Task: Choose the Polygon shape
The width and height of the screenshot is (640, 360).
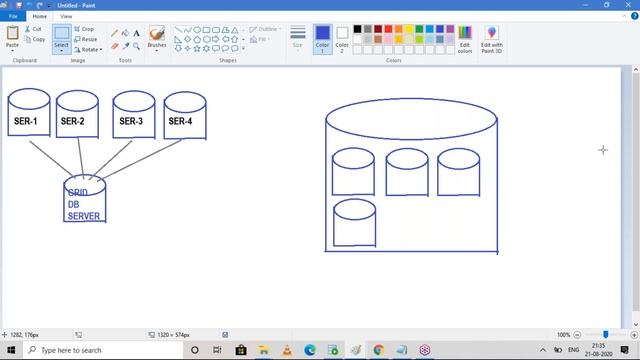Action: coord(225,30)
